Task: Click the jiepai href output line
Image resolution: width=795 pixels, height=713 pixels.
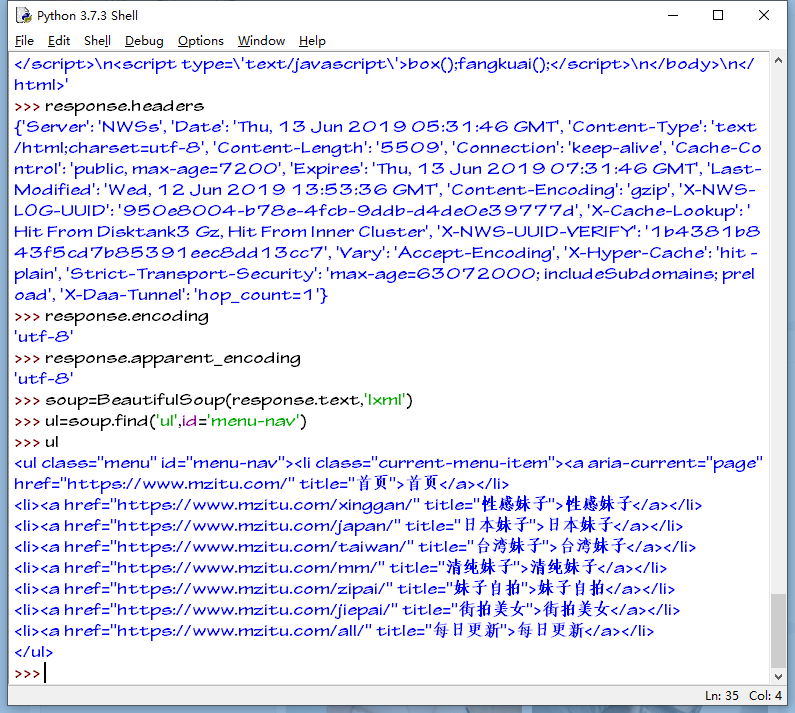Action: tap(347, 610)
